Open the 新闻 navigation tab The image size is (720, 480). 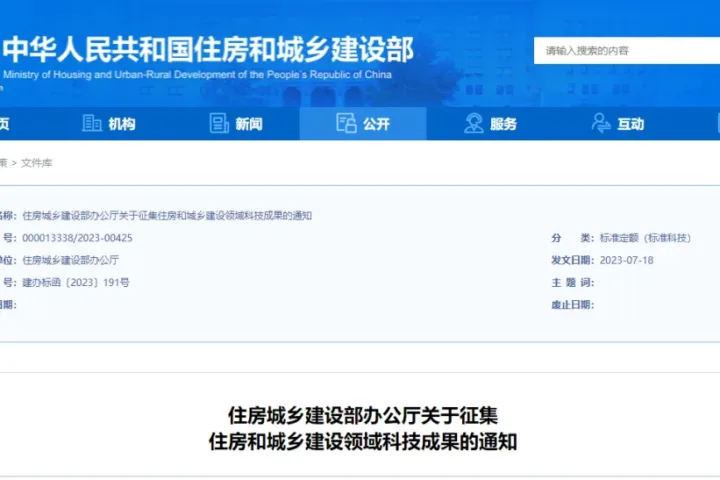[x=236, y=124]
